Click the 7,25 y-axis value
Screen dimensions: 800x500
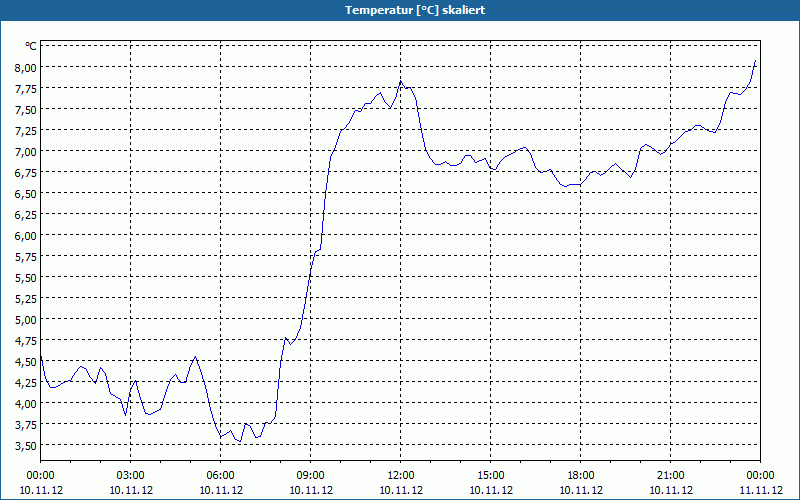coord(26,131)
